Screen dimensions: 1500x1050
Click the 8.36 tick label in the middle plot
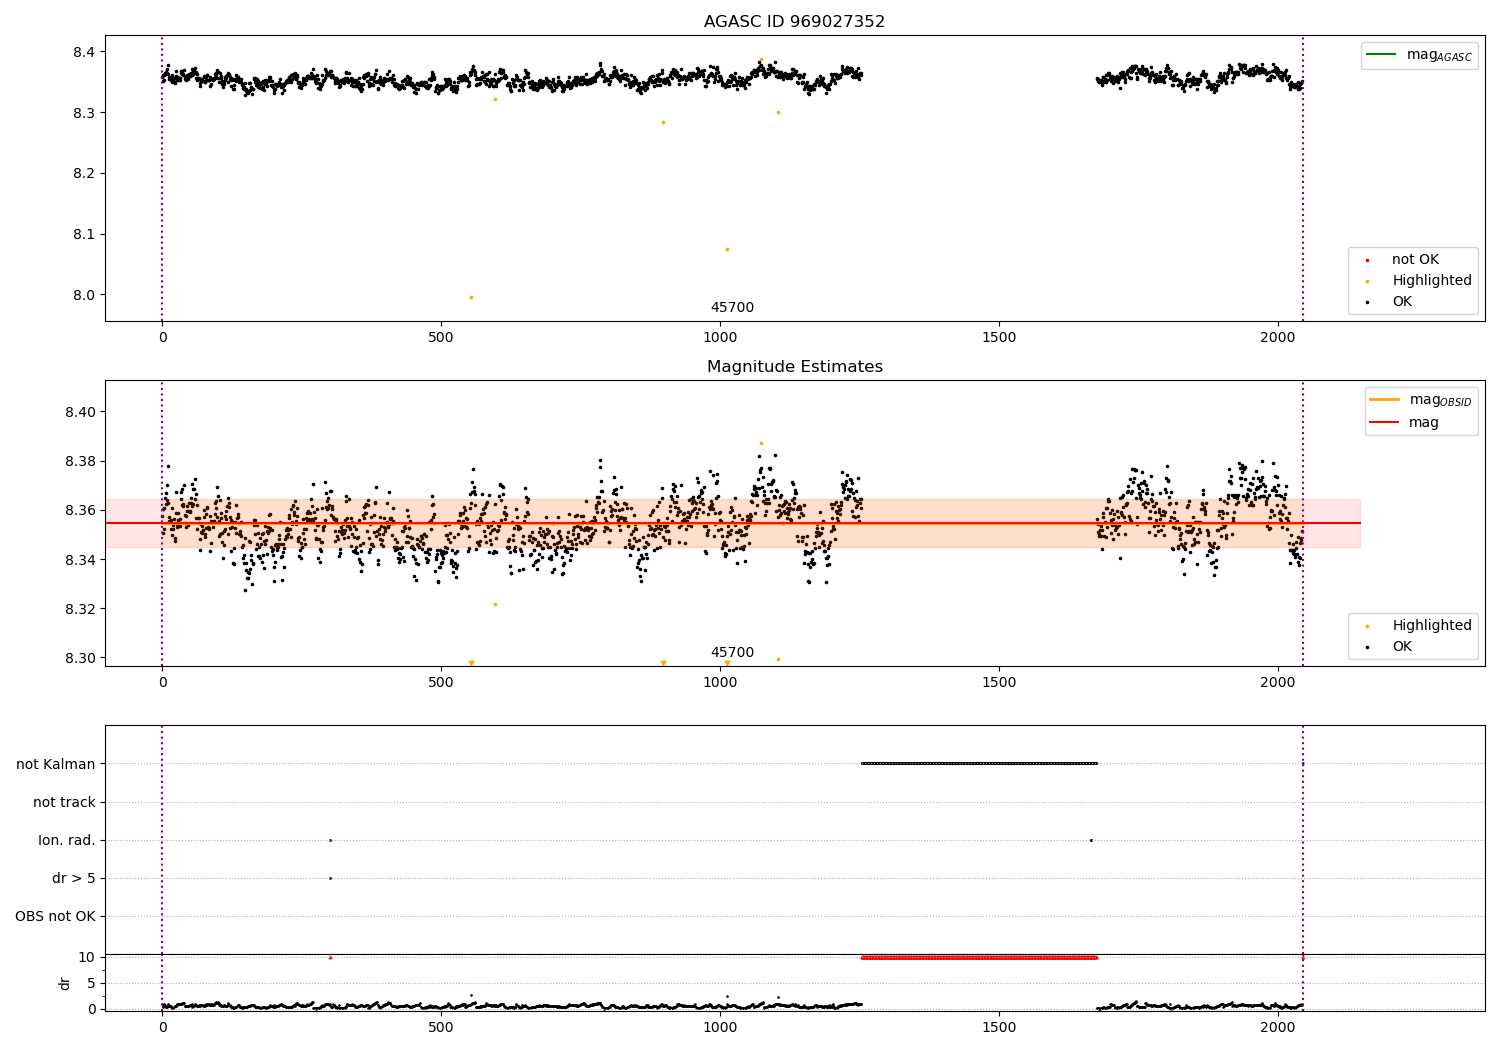click(x=79, y=510)
